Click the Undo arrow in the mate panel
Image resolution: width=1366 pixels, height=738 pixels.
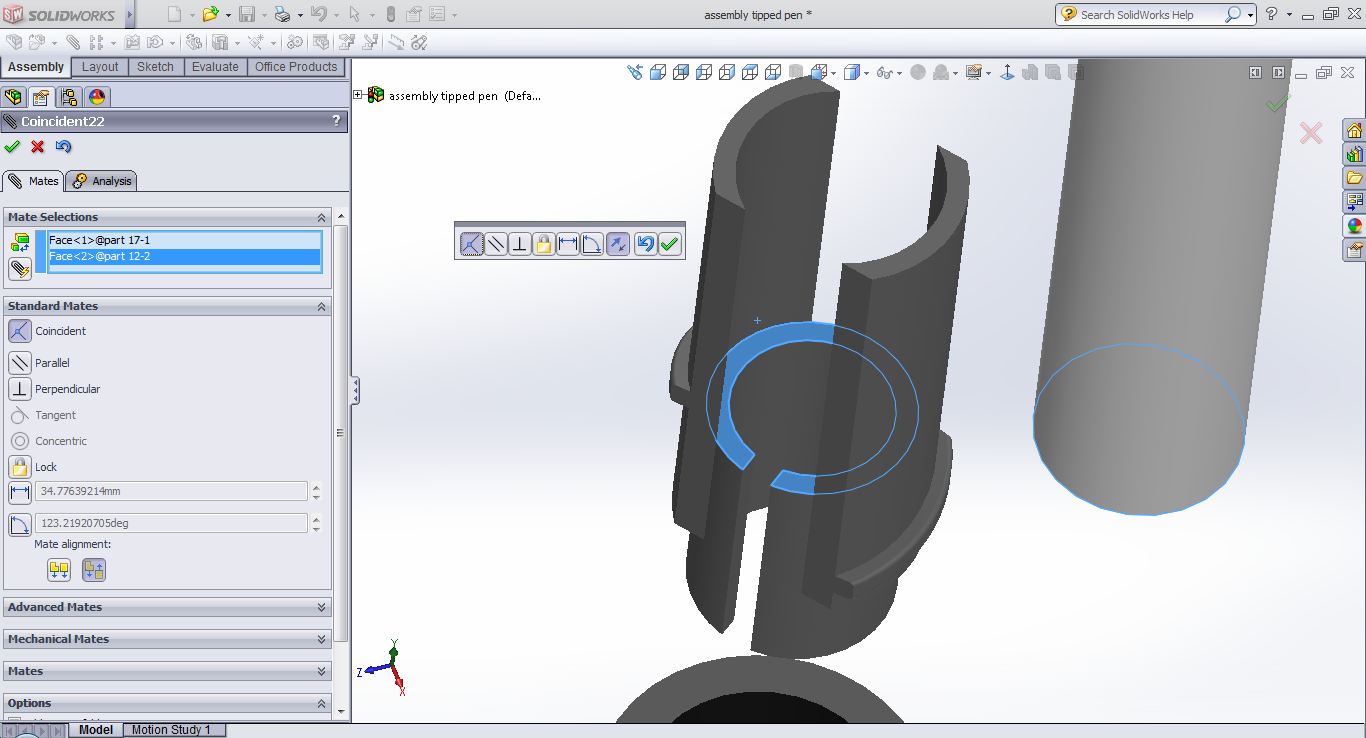coord(63,147)
